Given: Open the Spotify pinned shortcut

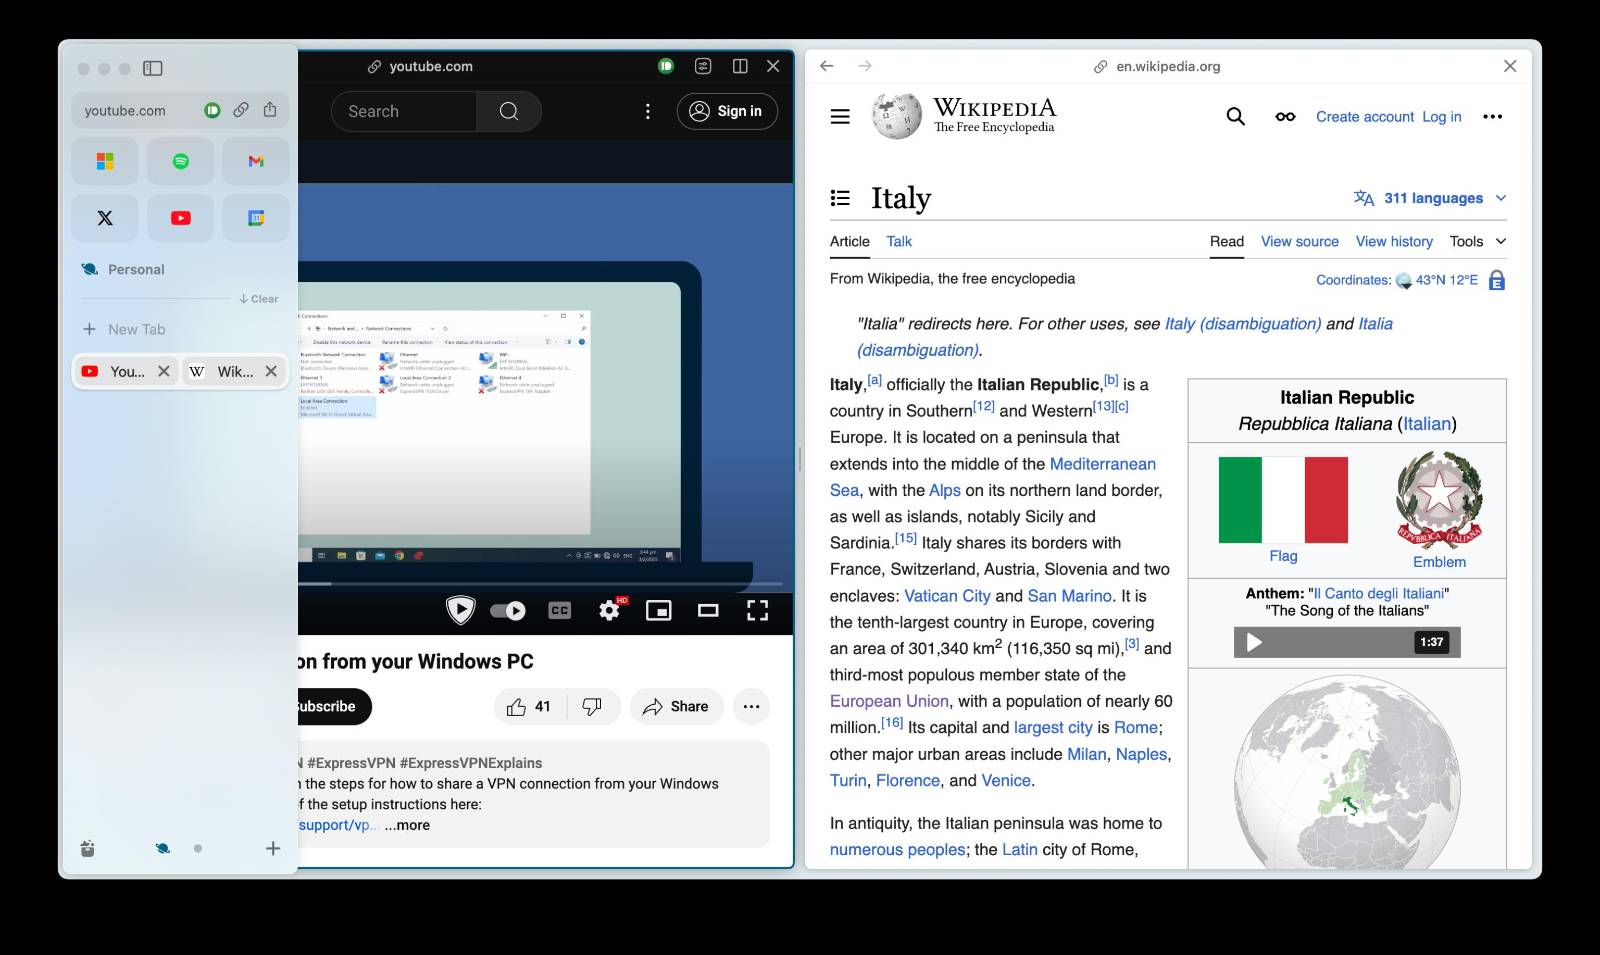Looking at the screenshot, I should (181, 161).
